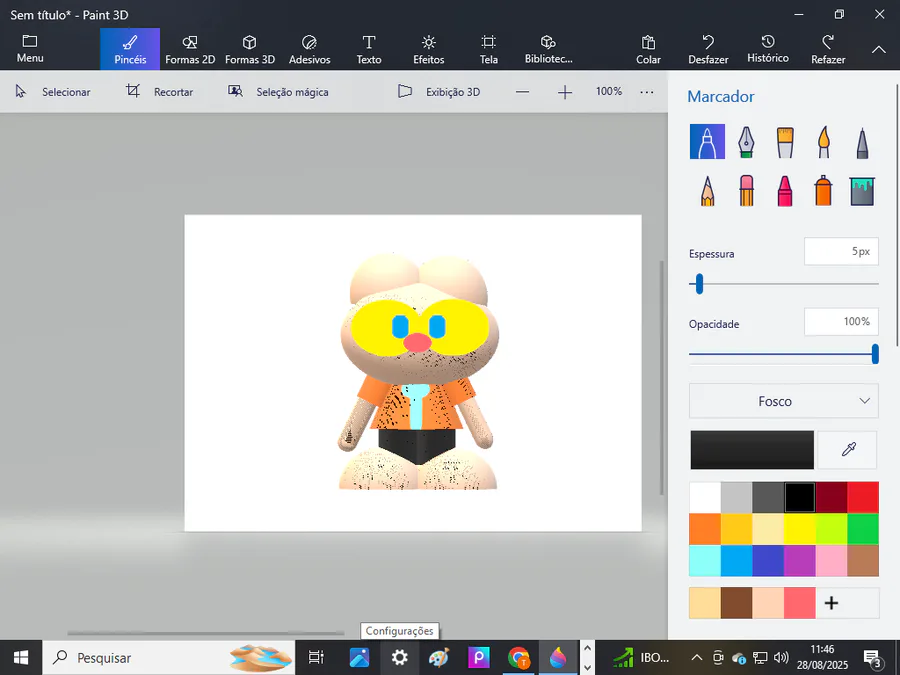Choose the black color swatch

pyautogui.click(x=800, y=497)
